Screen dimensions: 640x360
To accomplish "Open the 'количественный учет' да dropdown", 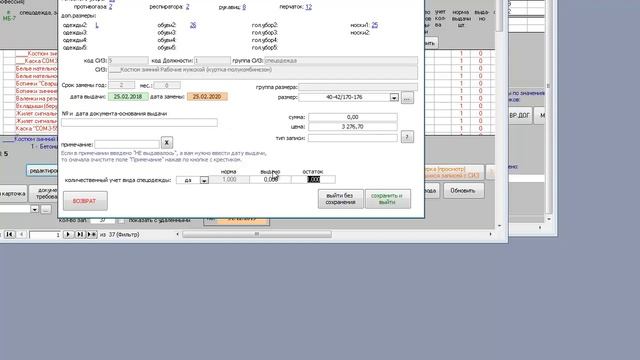I will (204, 180).
